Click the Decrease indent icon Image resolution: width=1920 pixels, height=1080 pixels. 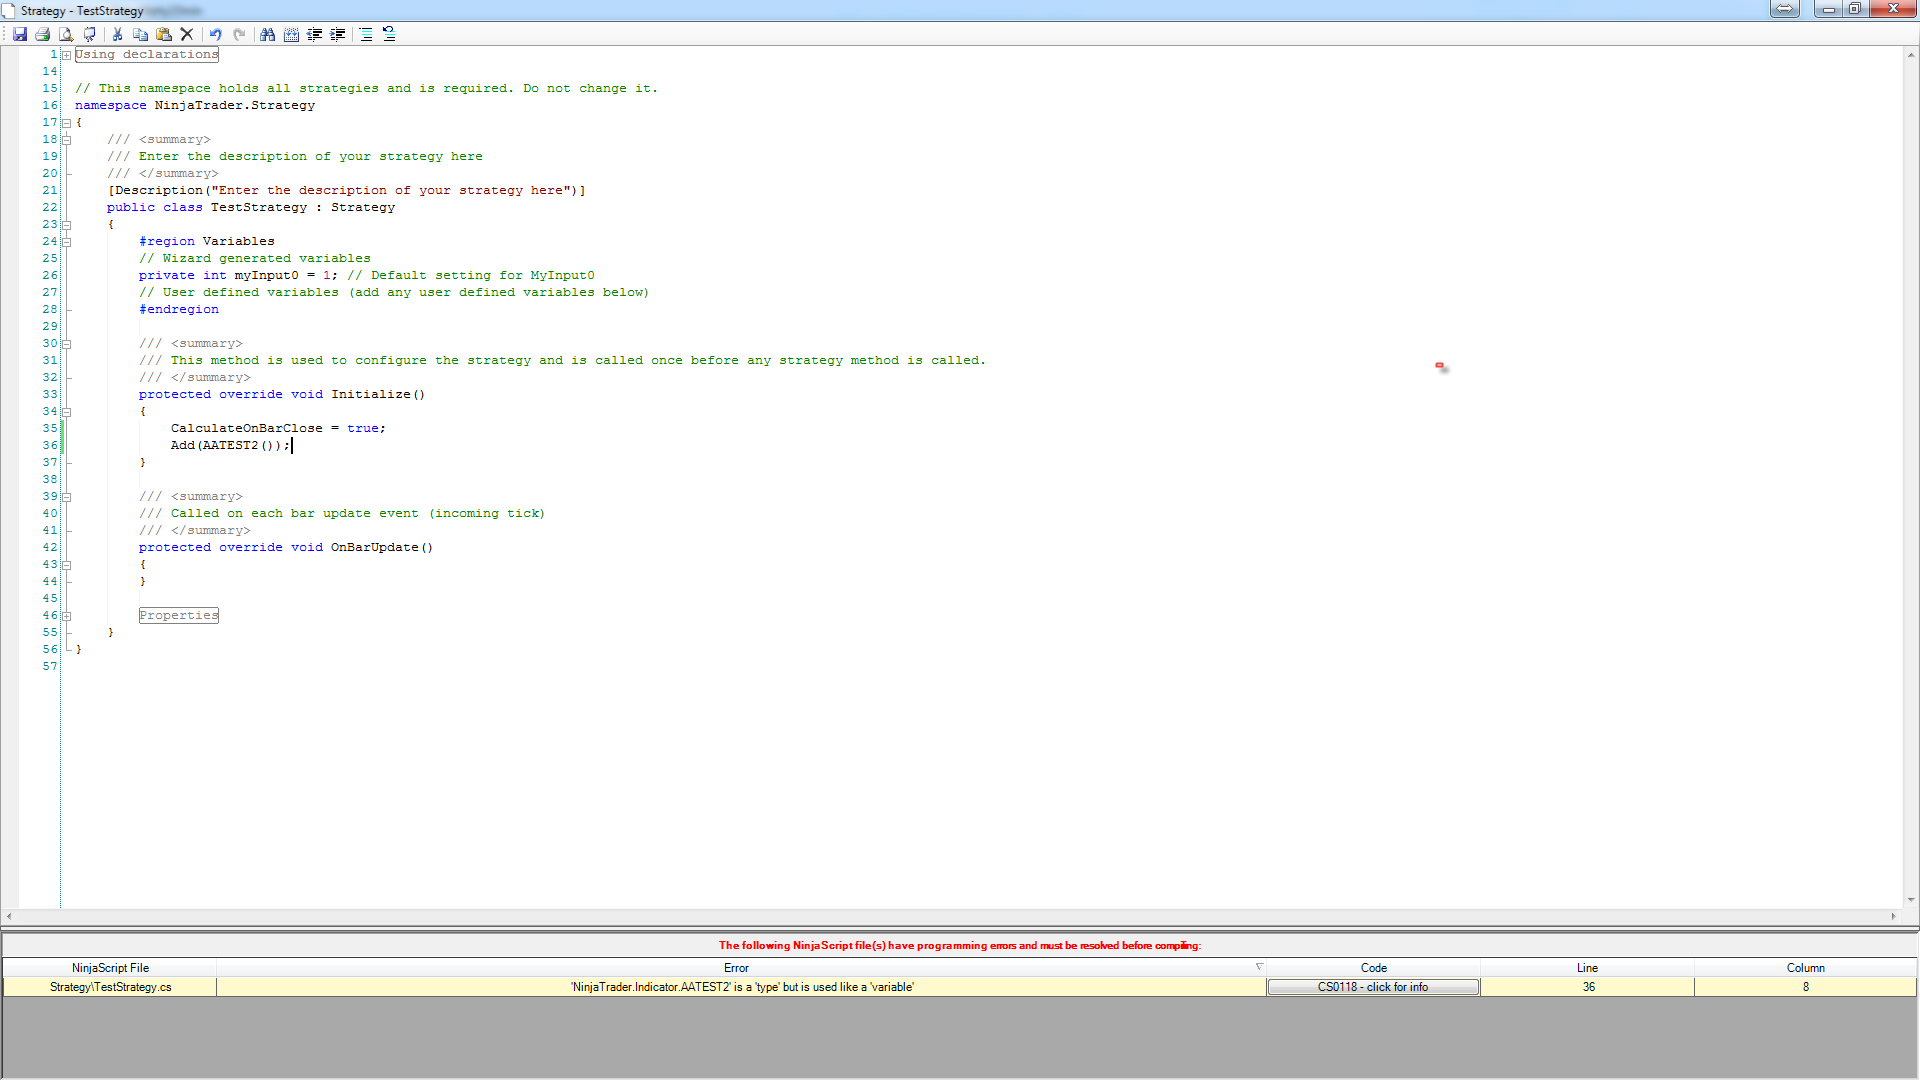[315, 34]
